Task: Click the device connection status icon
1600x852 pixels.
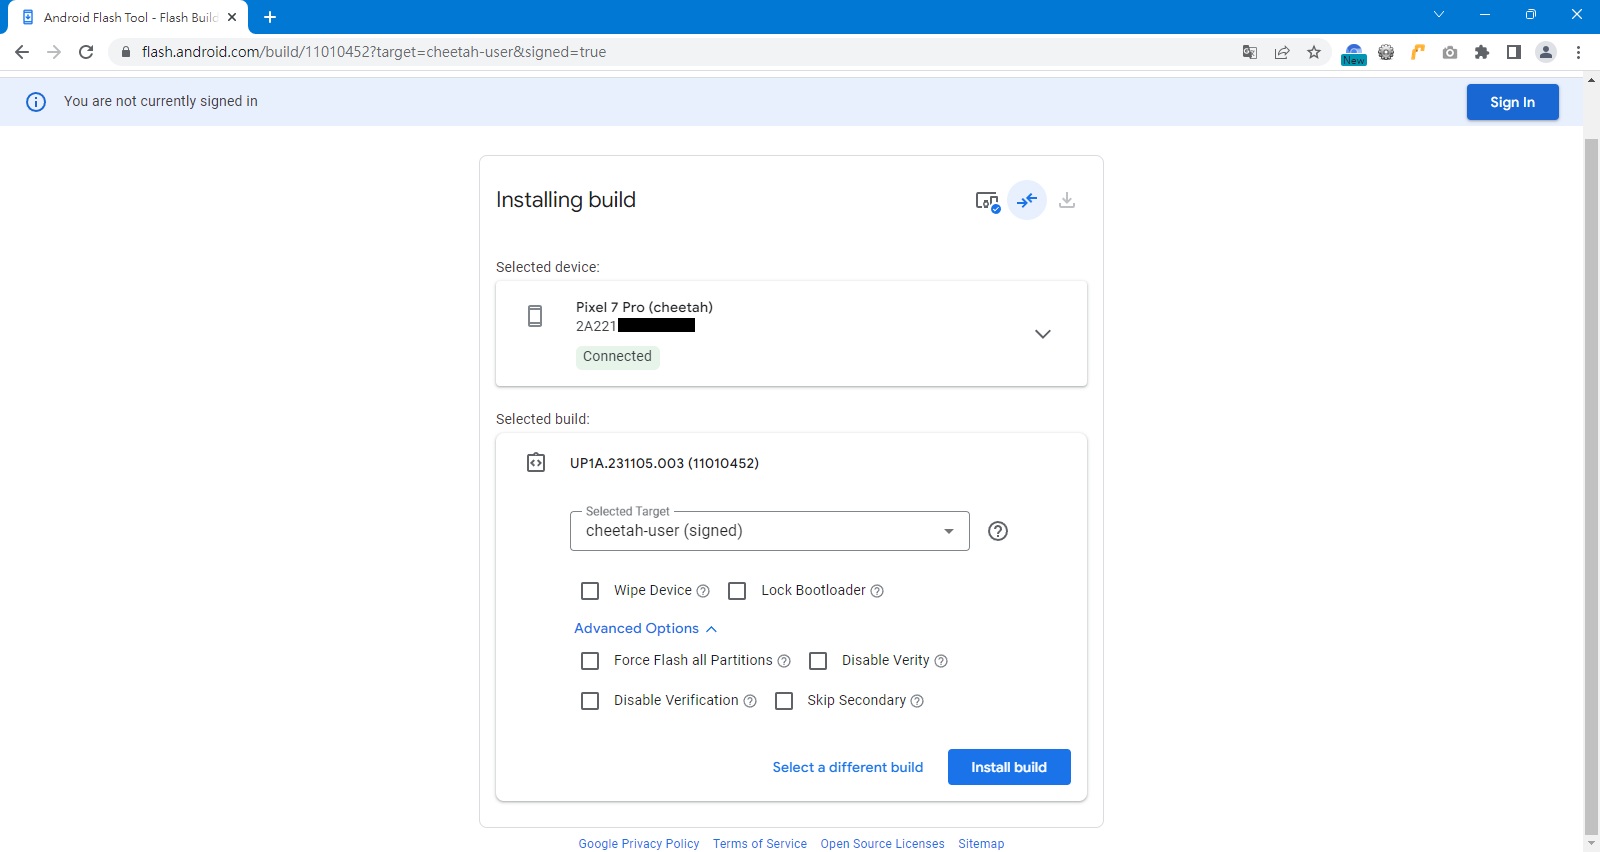Action: (987, 201)
